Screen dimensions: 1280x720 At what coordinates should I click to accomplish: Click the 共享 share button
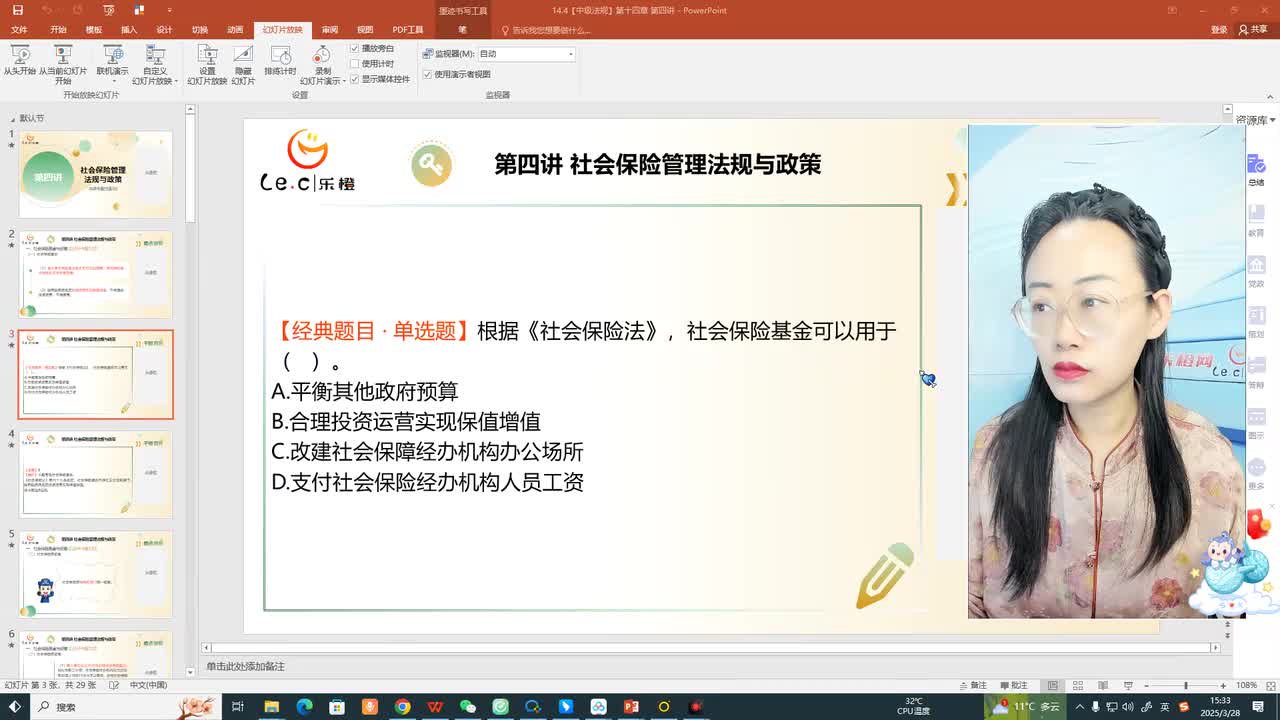[x=1253, y=30]
